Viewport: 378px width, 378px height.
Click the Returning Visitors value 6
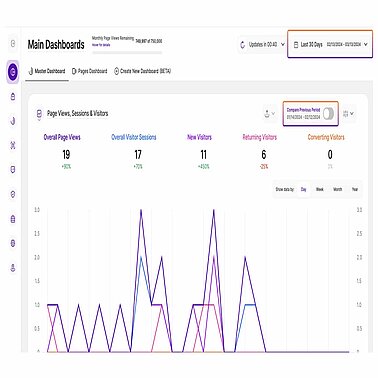[x=264, y=154]
